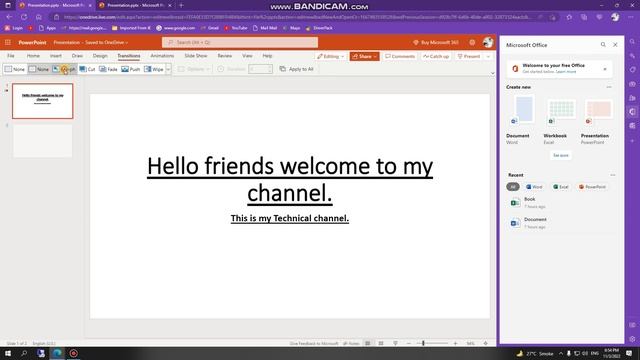Open the Comments pane
640x360 pixels.
[x=400, y=56]
